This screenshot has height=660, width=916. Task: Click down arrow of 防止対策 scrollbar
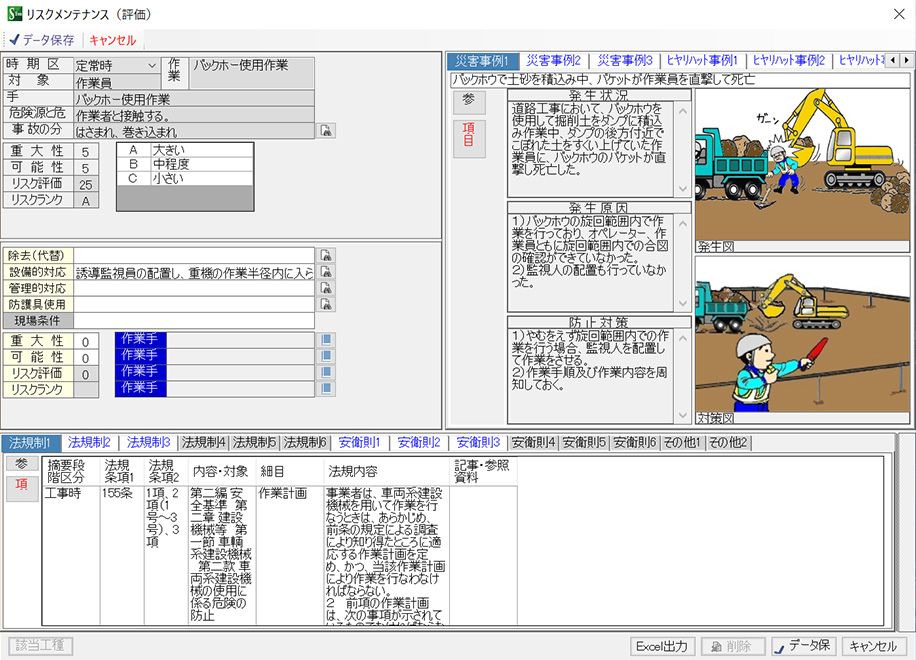pos(682,415)
